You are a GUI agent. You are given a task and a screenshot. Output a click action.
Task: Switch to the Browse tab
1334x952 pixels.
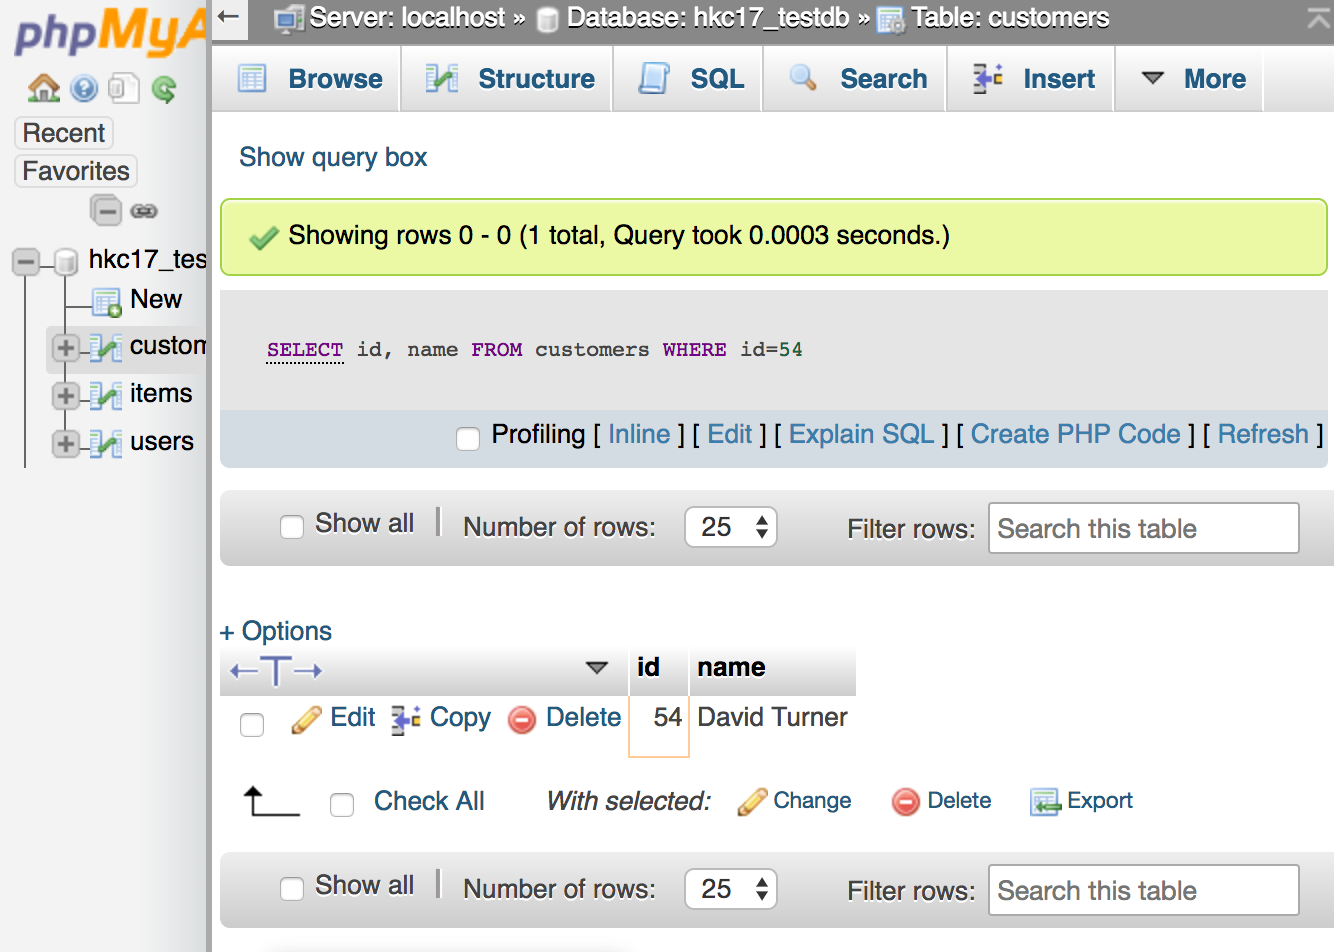(307, 79)
